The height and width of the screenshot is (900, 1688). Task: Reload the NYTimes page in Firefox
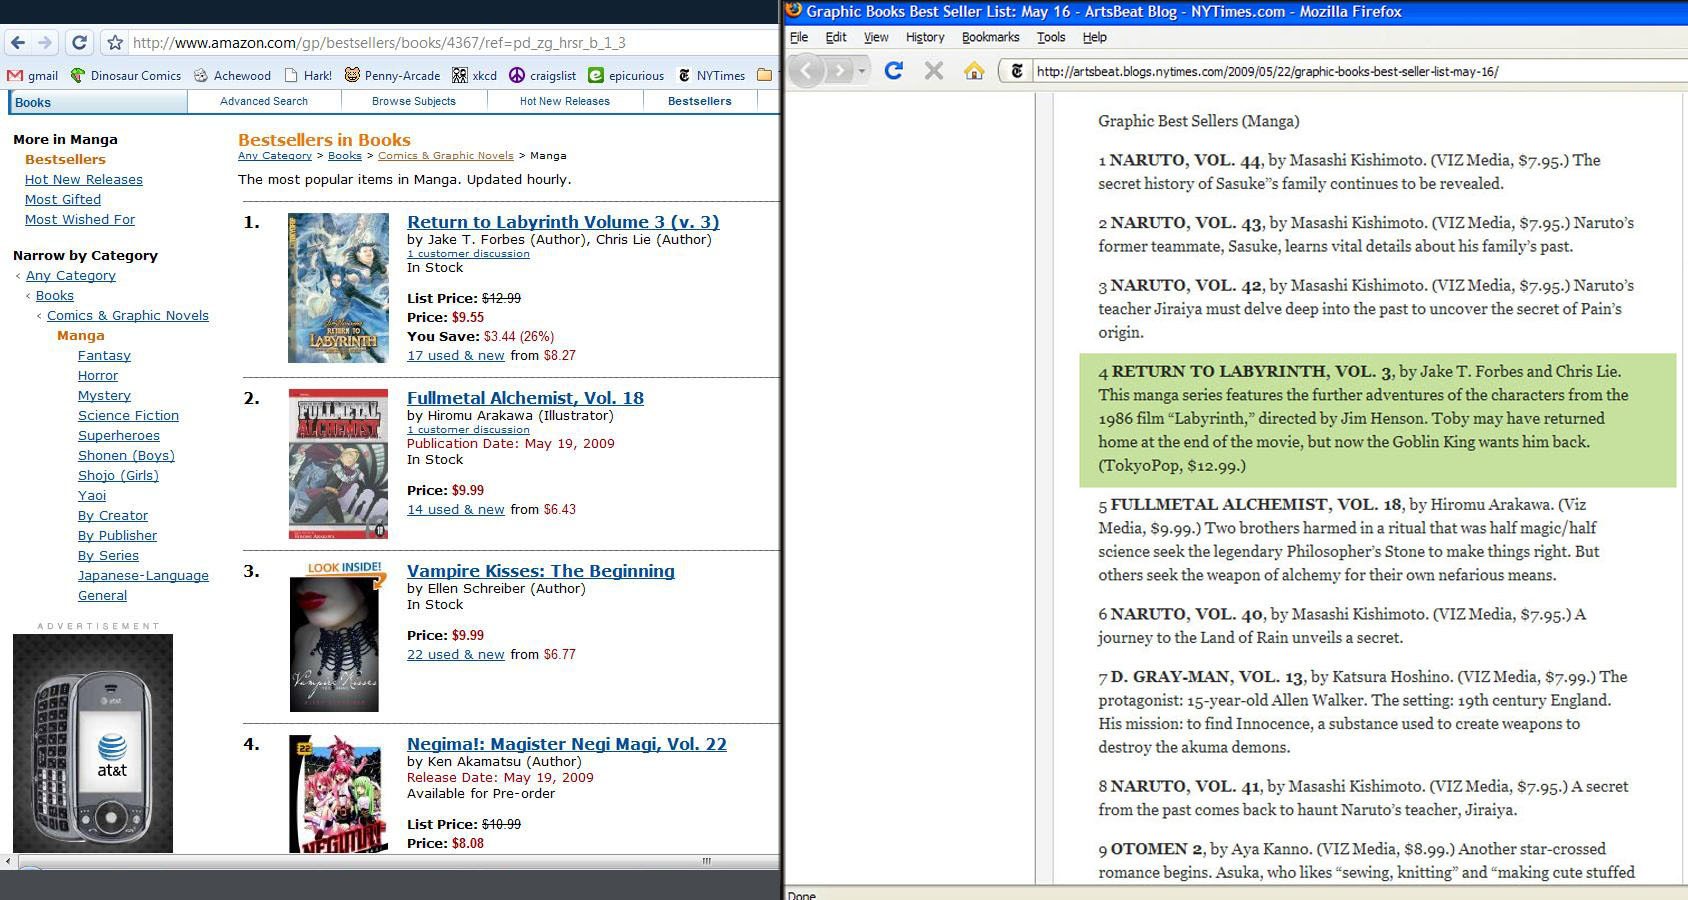point(894,70)
